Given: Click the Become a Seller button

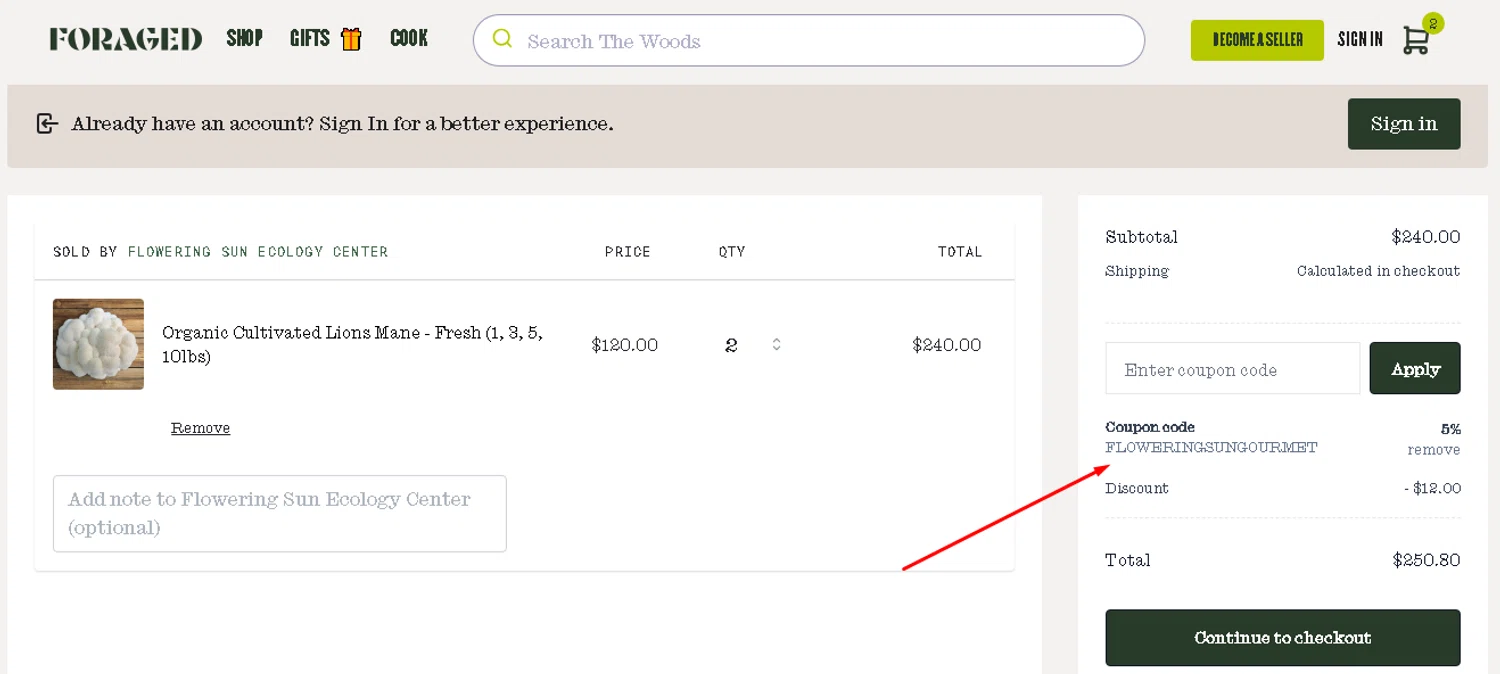Looking at the screenshot, I should pos(1257,40).
